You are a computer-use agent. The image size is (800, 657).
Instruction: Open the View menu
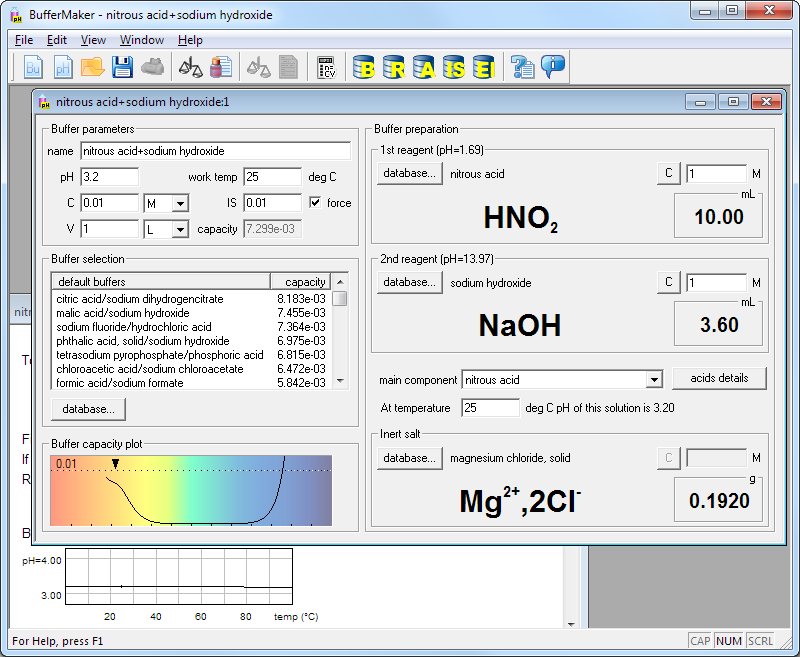click(93, 40)
